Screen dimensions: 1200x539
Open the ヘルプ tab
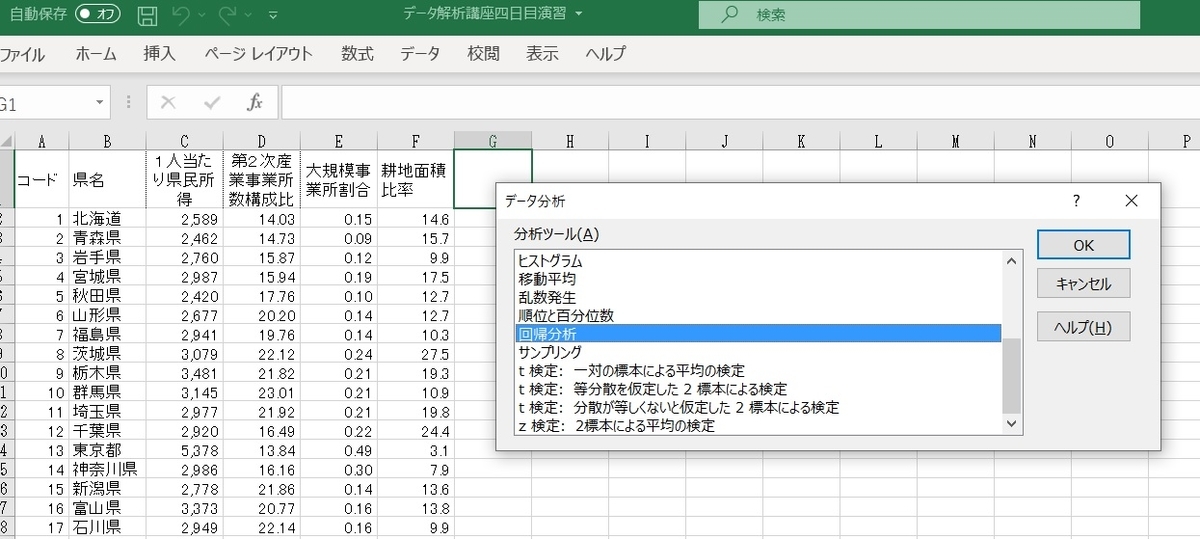point(606,54)
